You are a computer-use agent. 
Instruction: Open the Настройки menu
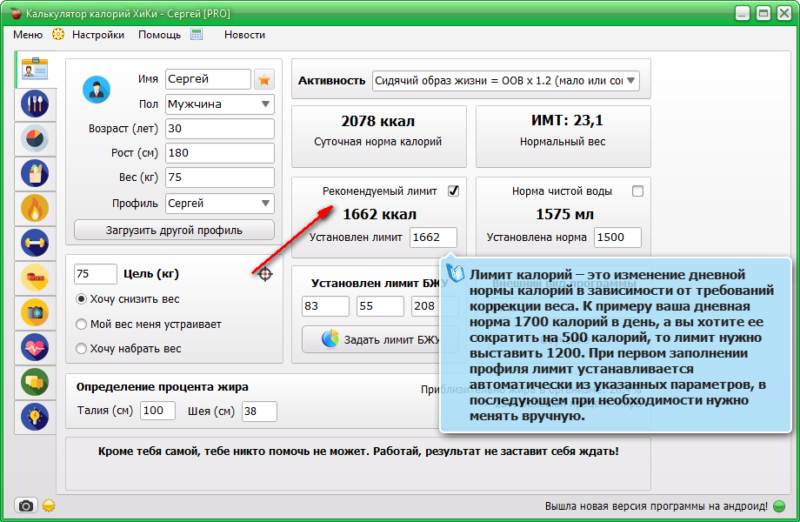[x=98, y=34]
